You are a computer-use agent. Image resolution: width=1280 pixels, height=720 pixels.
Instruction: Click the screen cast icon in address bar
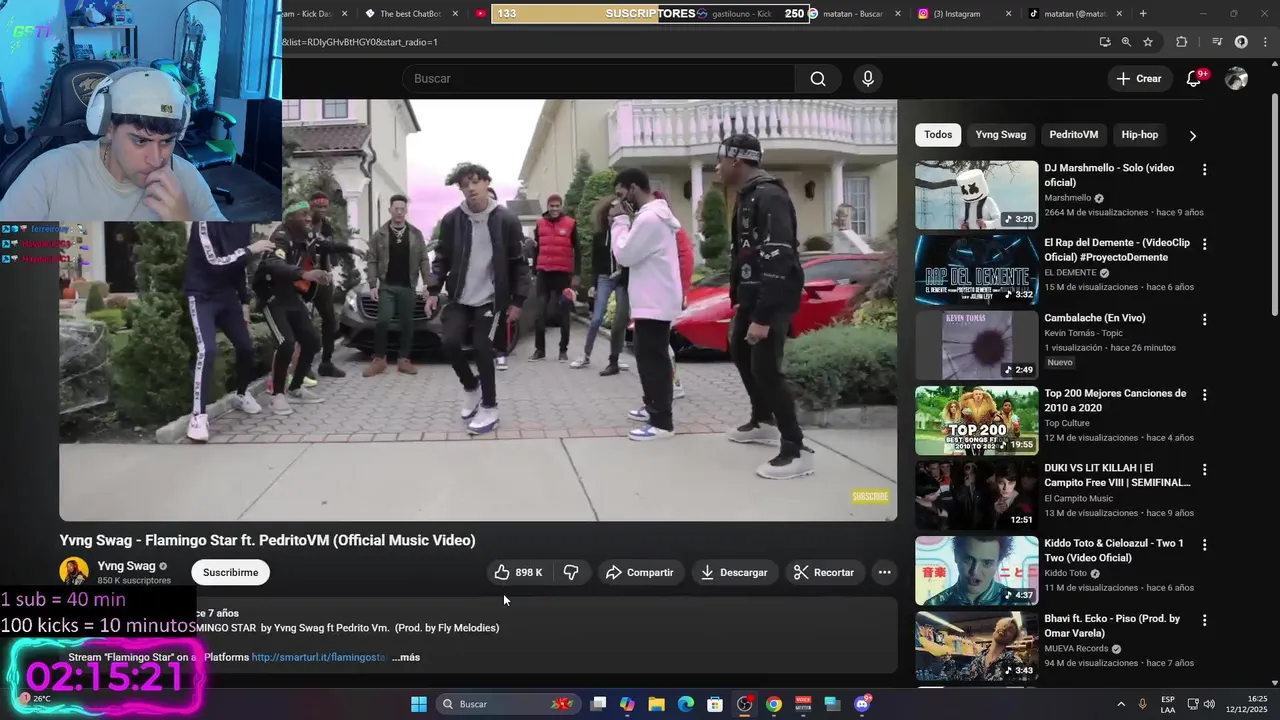[1104, 42]
